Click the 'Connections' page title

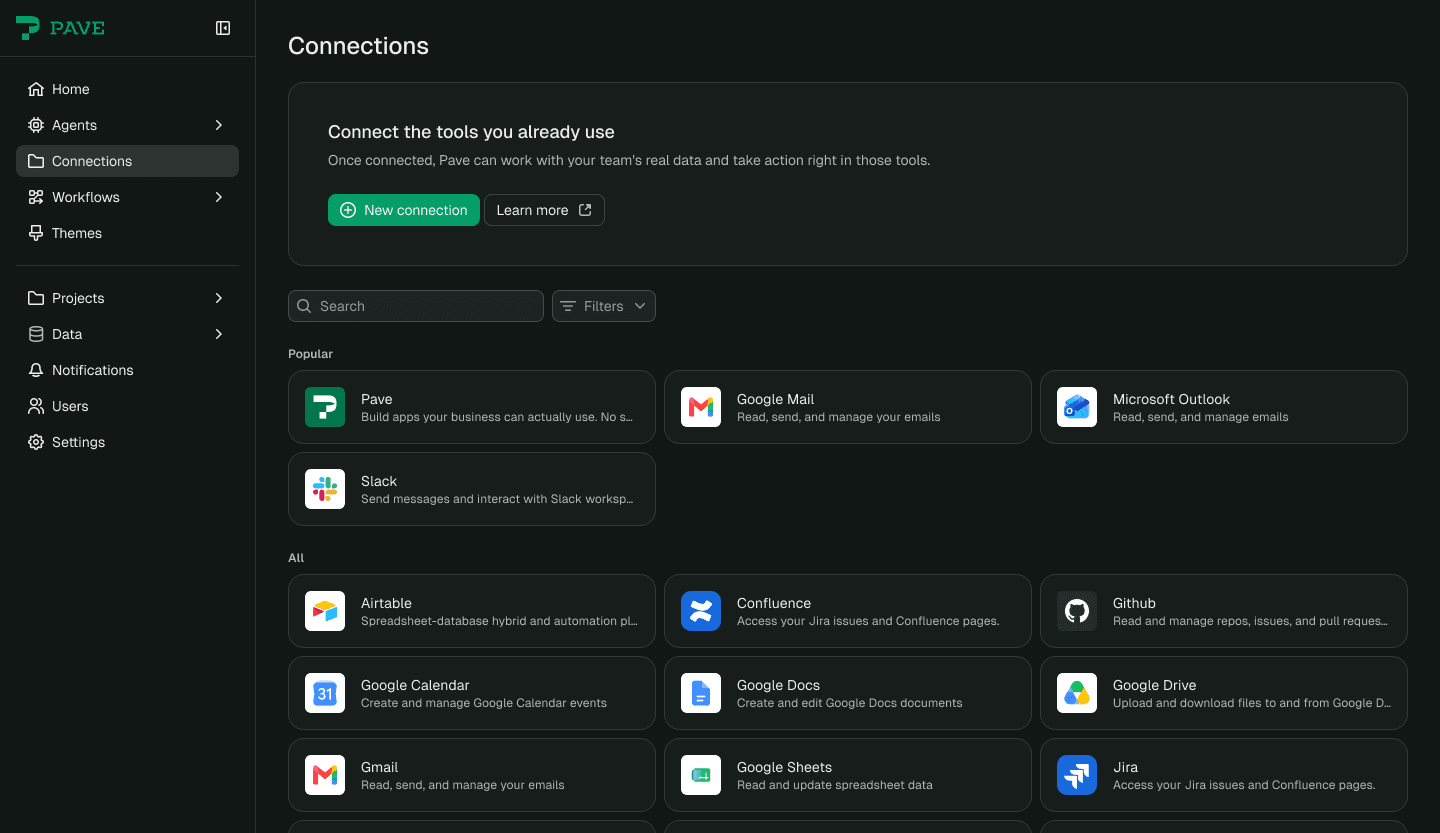[358, 46]
